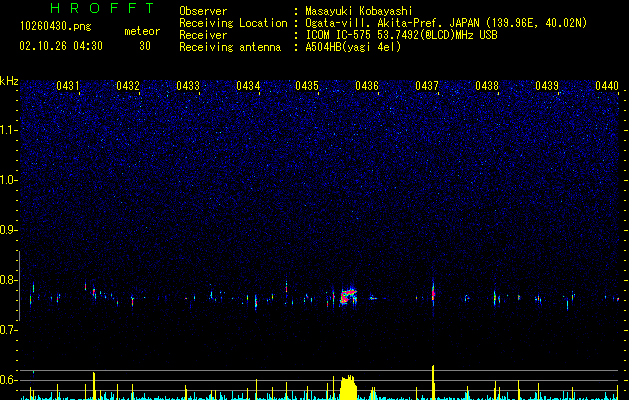Click the 0440 time marker
The height and width of the screenshot is (400, 629).
pos(607,86)
